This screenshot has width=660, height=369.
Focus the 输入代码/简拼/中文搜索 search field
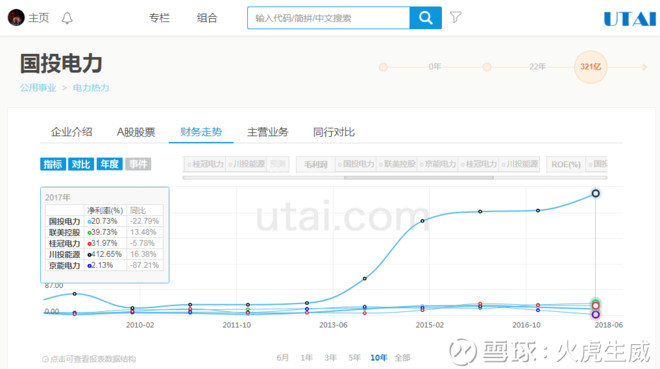(x=328, y=18)
